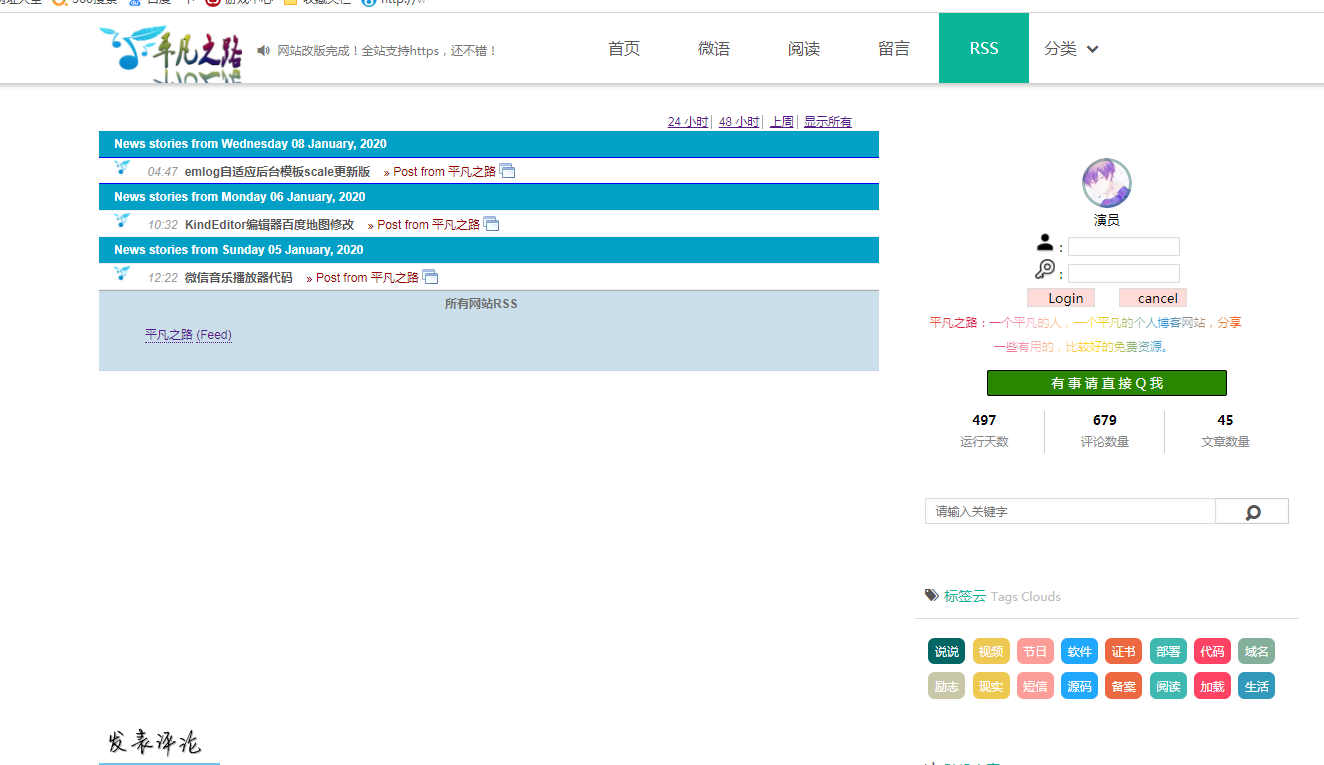The height and width of the screenshot is (765, 1324).
Task: Open window icon beside emlog post
Action: pos(508,171)
